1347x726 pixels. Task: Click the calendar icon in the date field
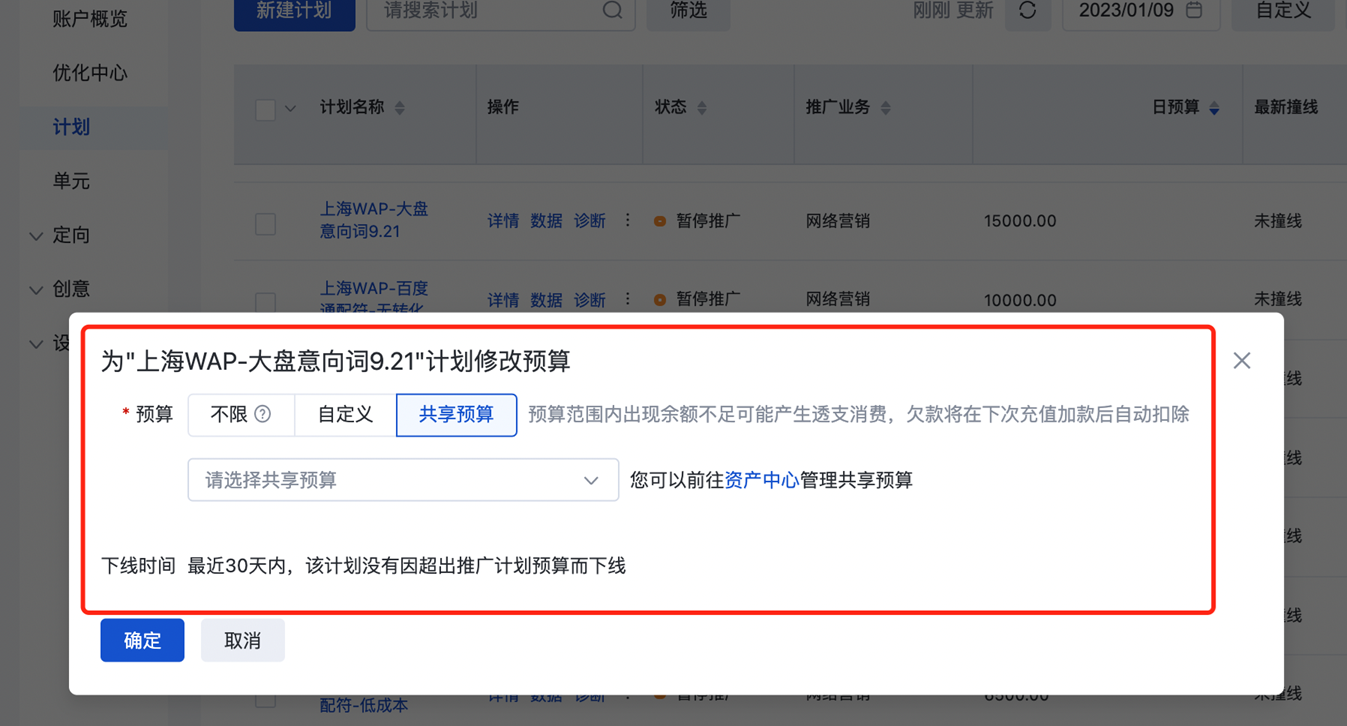pyautogui.click(x=1194, y=11)
